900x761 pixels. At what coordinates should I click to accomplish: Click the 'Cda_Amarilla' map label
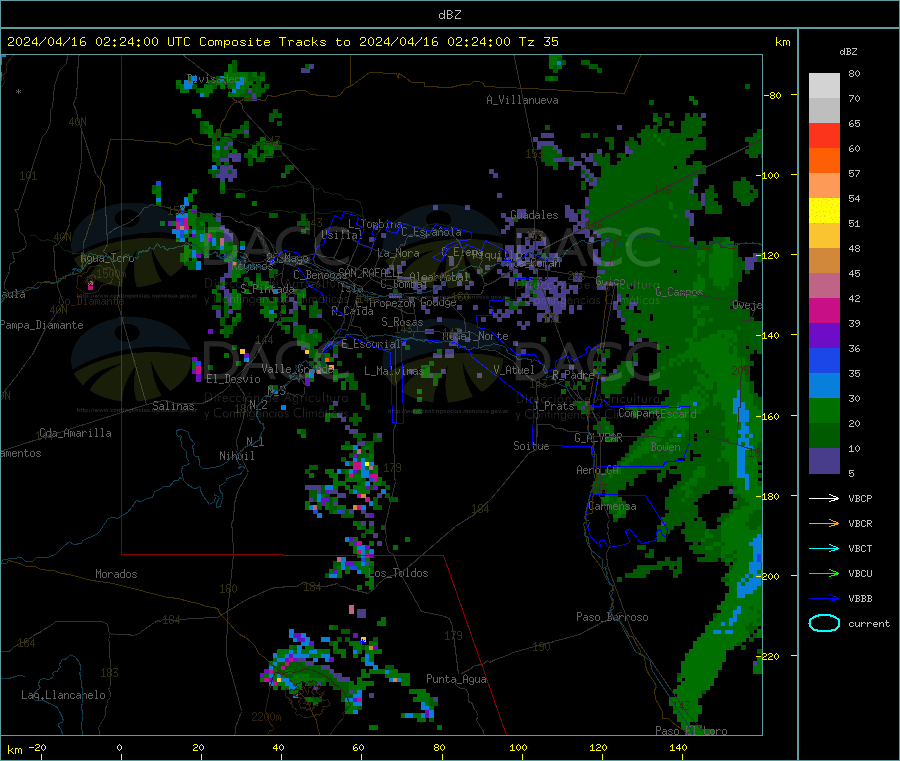(75, 433)
